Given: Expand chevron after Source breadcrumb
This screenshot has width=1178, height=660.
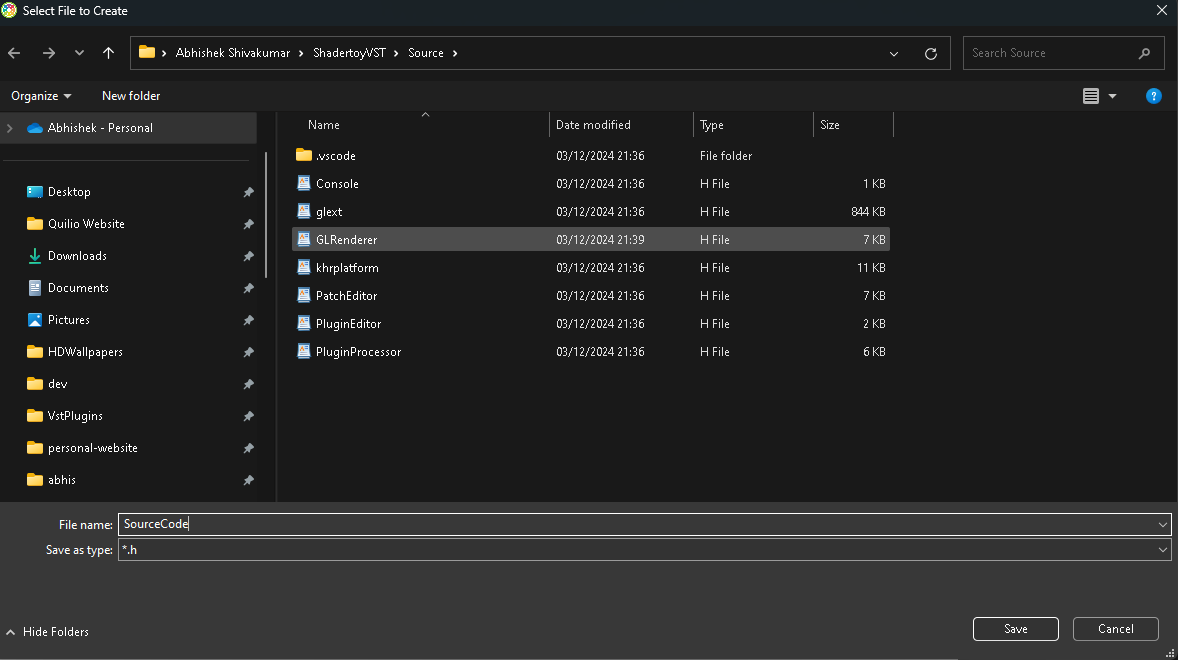Looking at the screenshot, I should tap(455, 53).
